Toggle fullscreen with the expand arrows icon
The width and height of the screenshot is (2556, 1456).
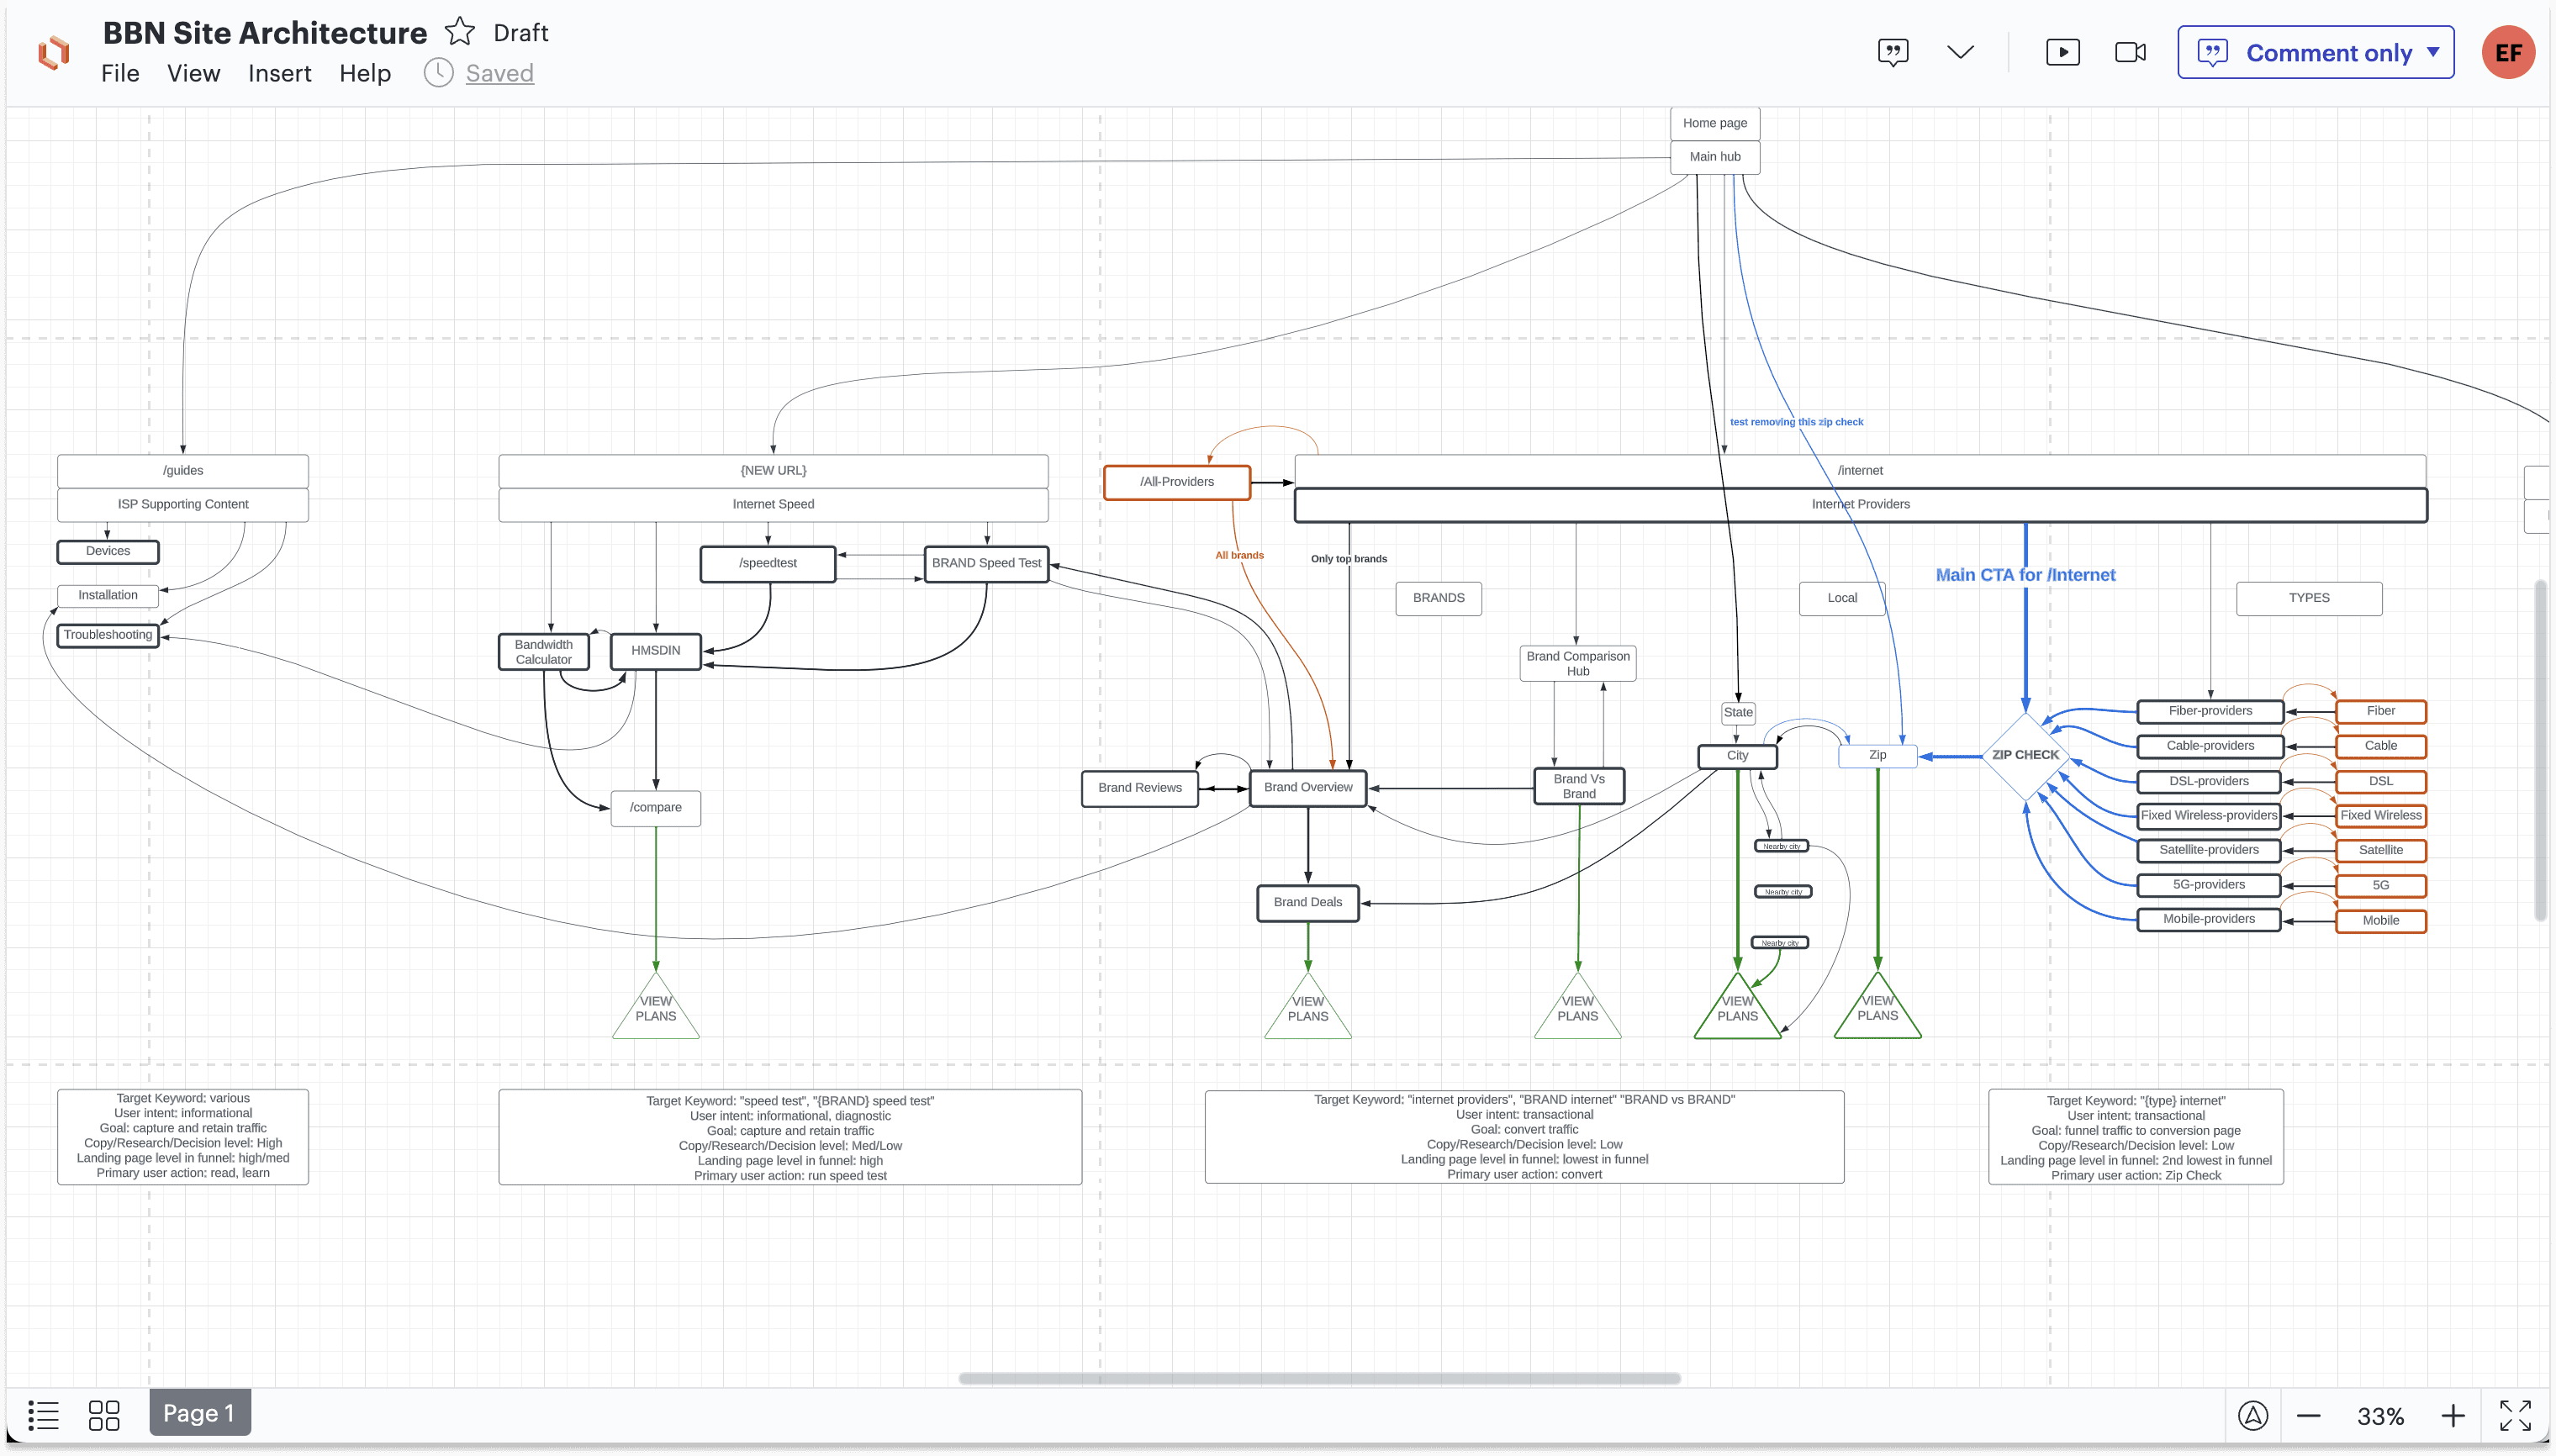2515,1415
